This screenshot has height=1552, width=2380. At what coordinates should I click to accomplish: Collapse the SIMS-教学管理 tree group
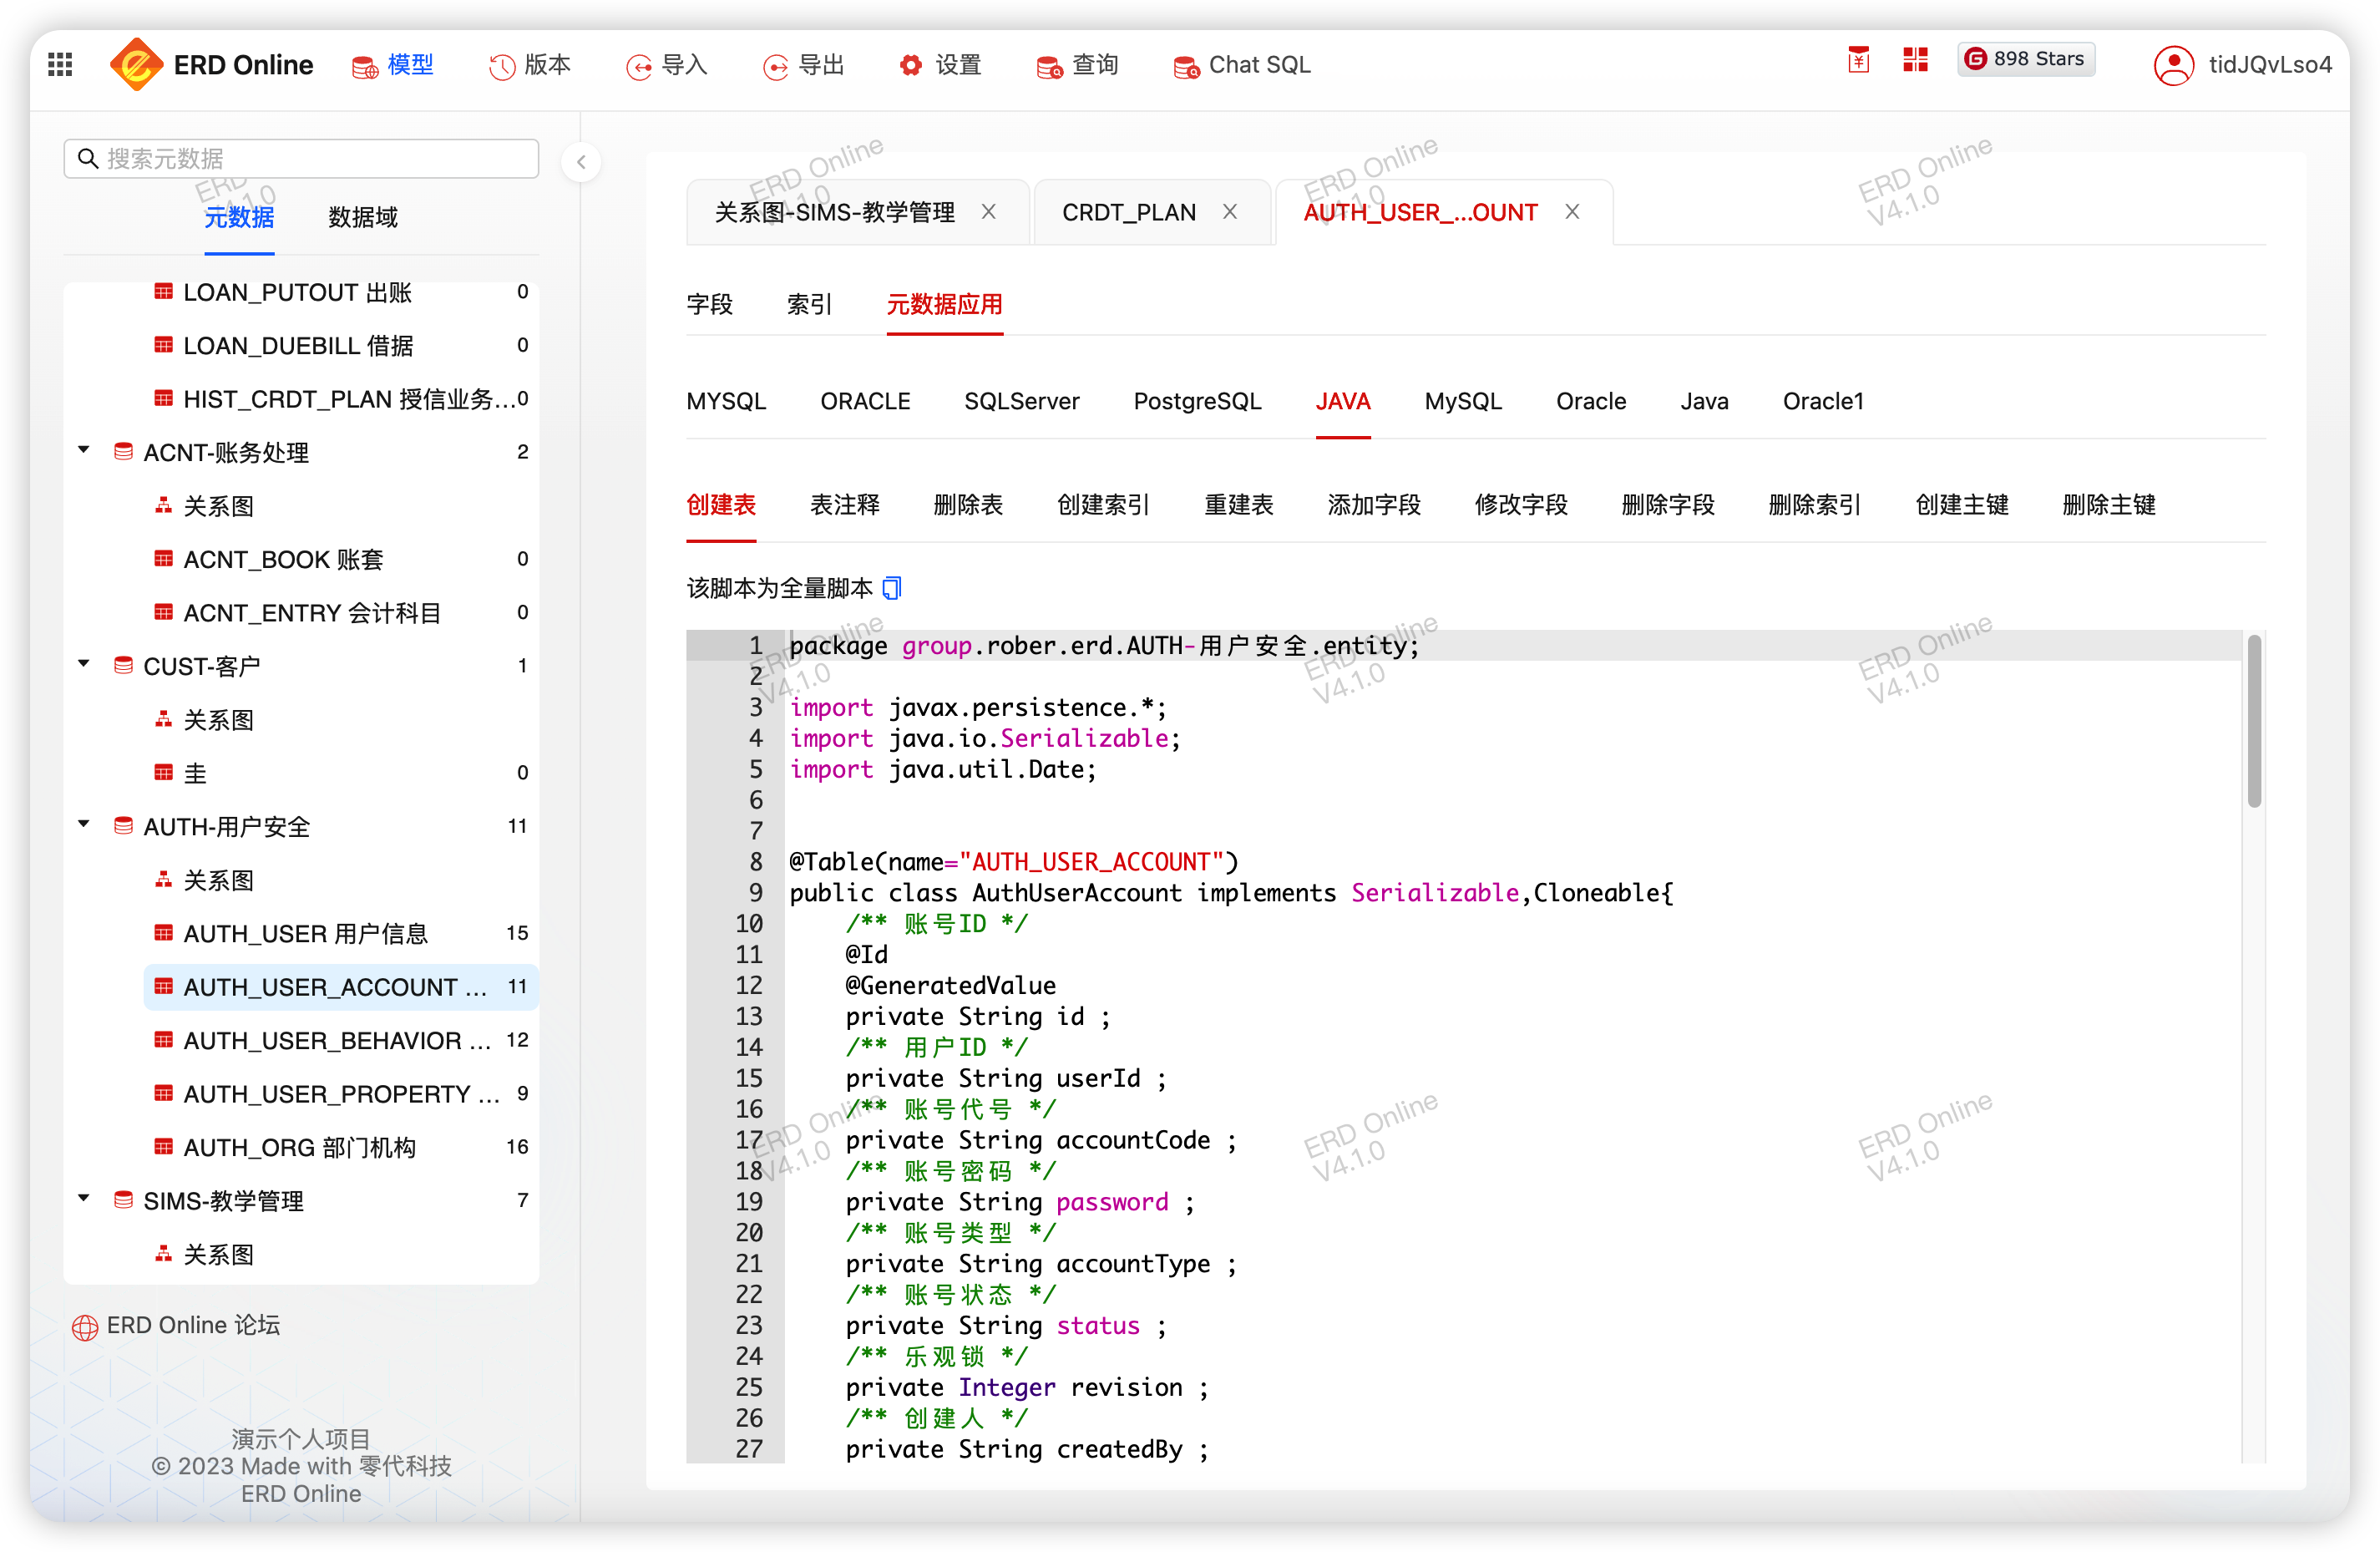[x=84, y=1199]
